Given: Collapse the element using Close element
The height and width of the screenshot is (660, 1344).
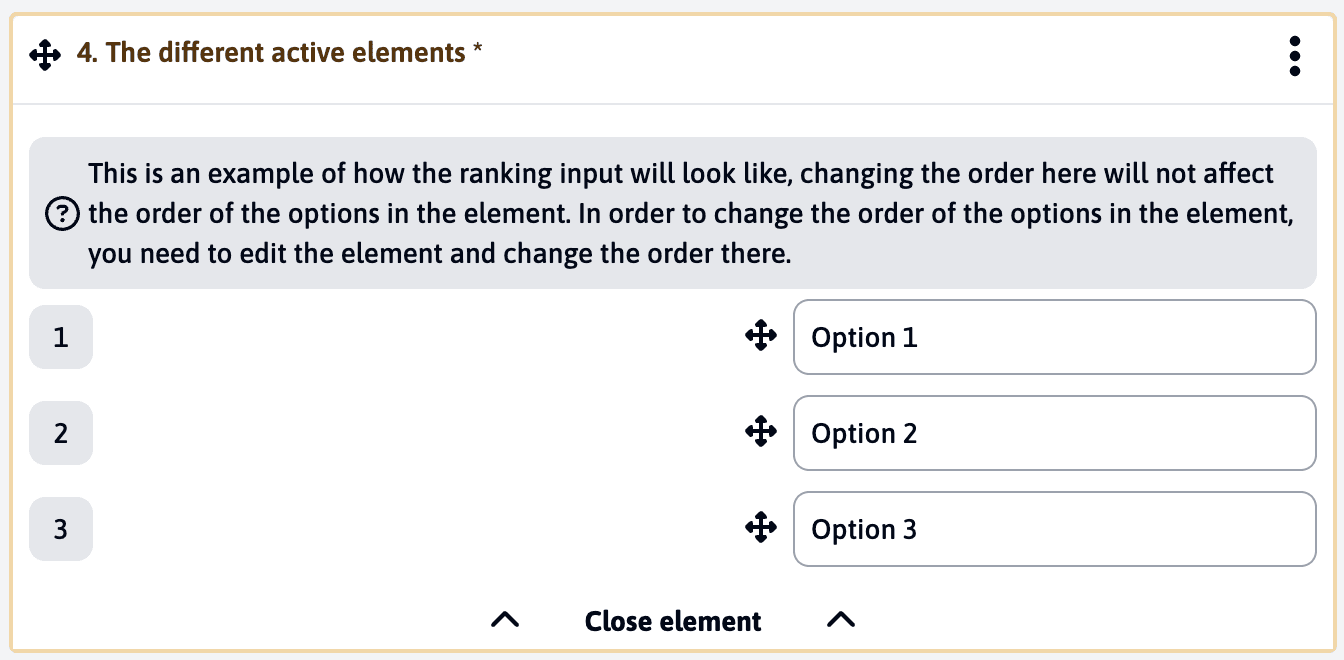Looking at the screenshot, I should point(672,620).
